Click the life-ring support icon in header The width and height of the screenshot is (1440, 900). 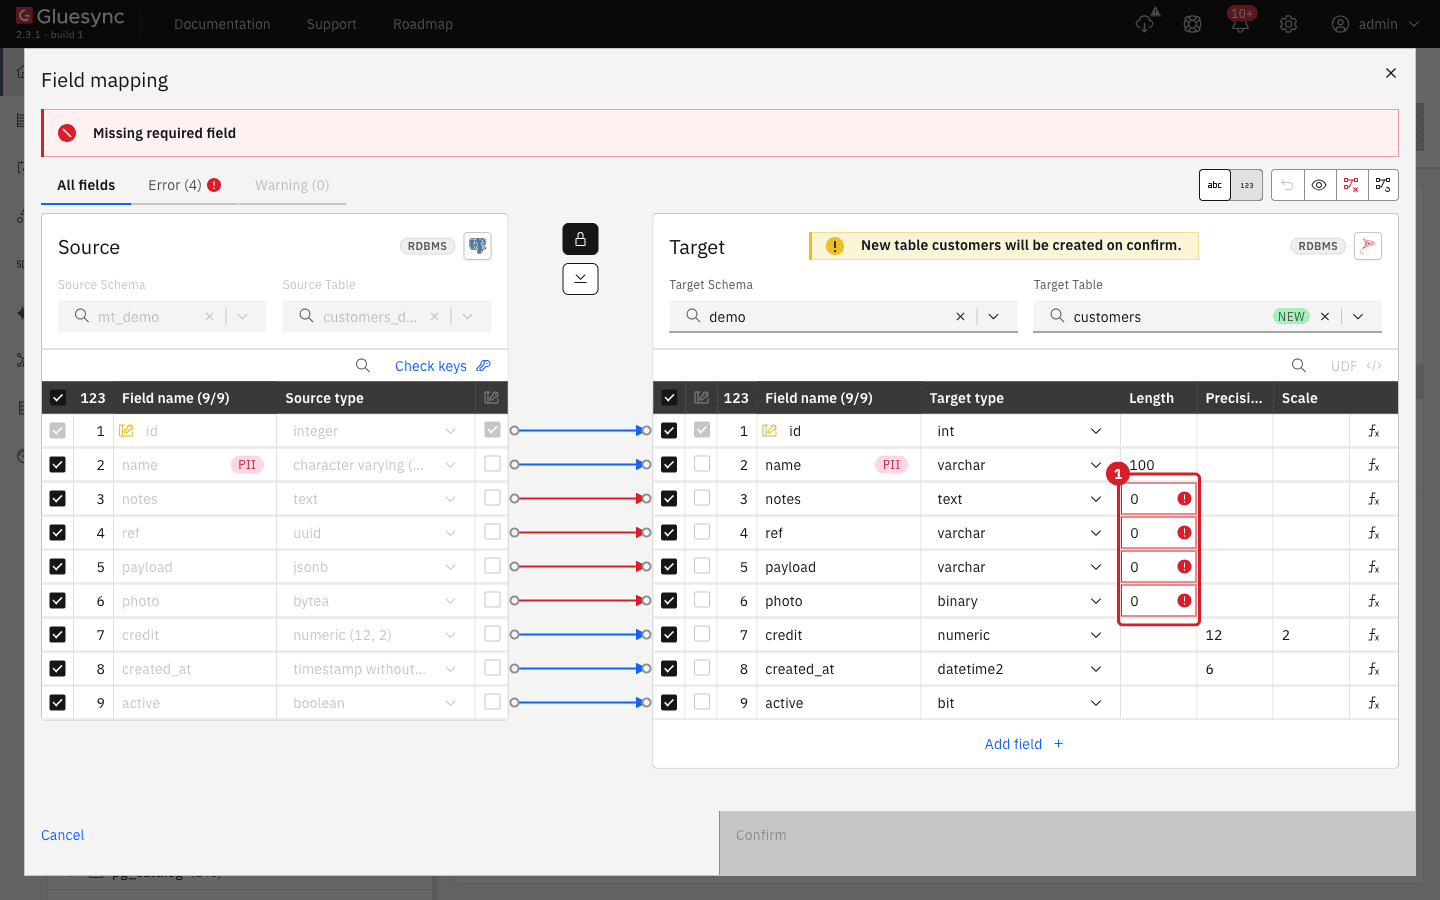point(1192,24)
